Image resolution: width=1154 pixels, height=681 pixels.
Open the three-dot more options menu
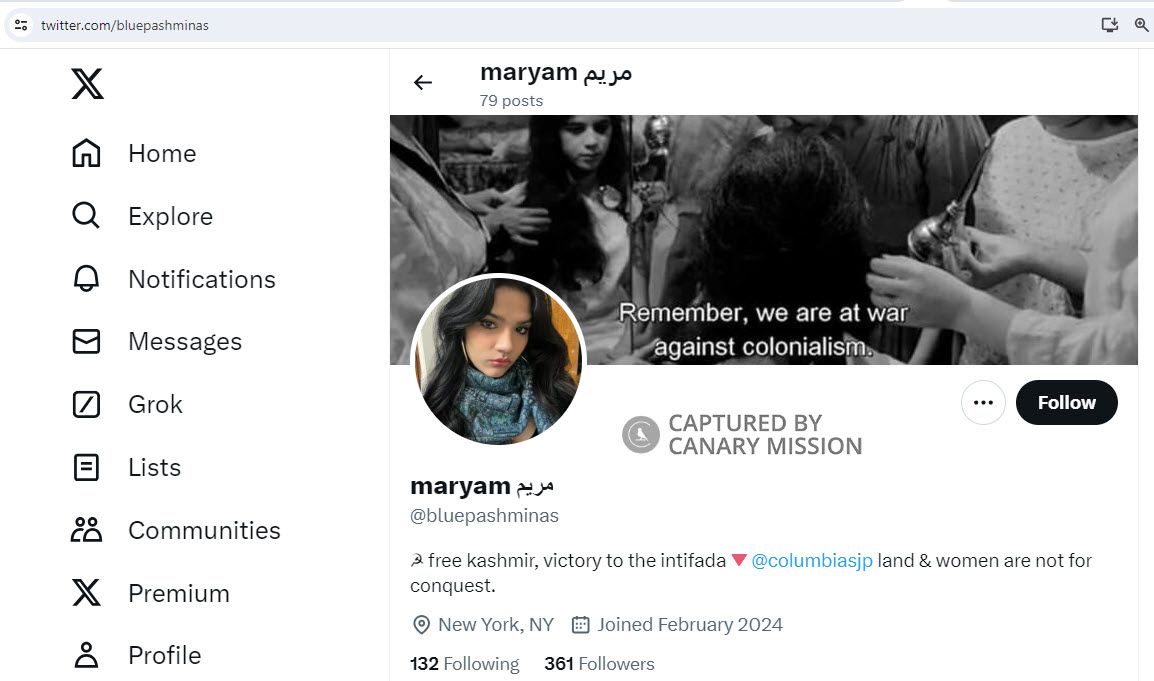[983, 403]
